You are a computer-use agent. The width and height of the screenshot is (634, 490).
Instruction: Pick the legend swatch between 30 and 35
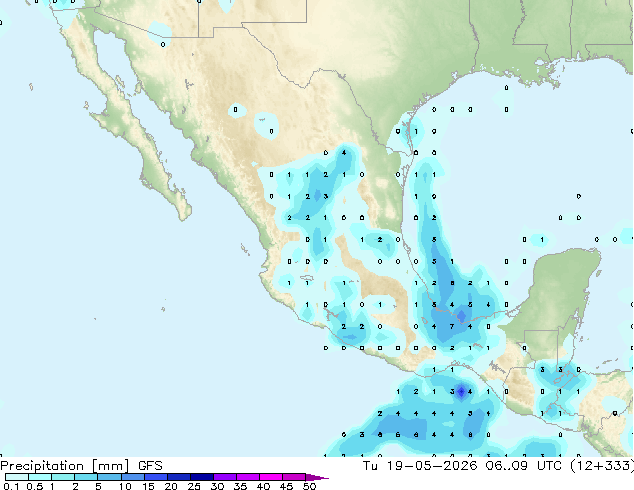[x=225, y=477]
